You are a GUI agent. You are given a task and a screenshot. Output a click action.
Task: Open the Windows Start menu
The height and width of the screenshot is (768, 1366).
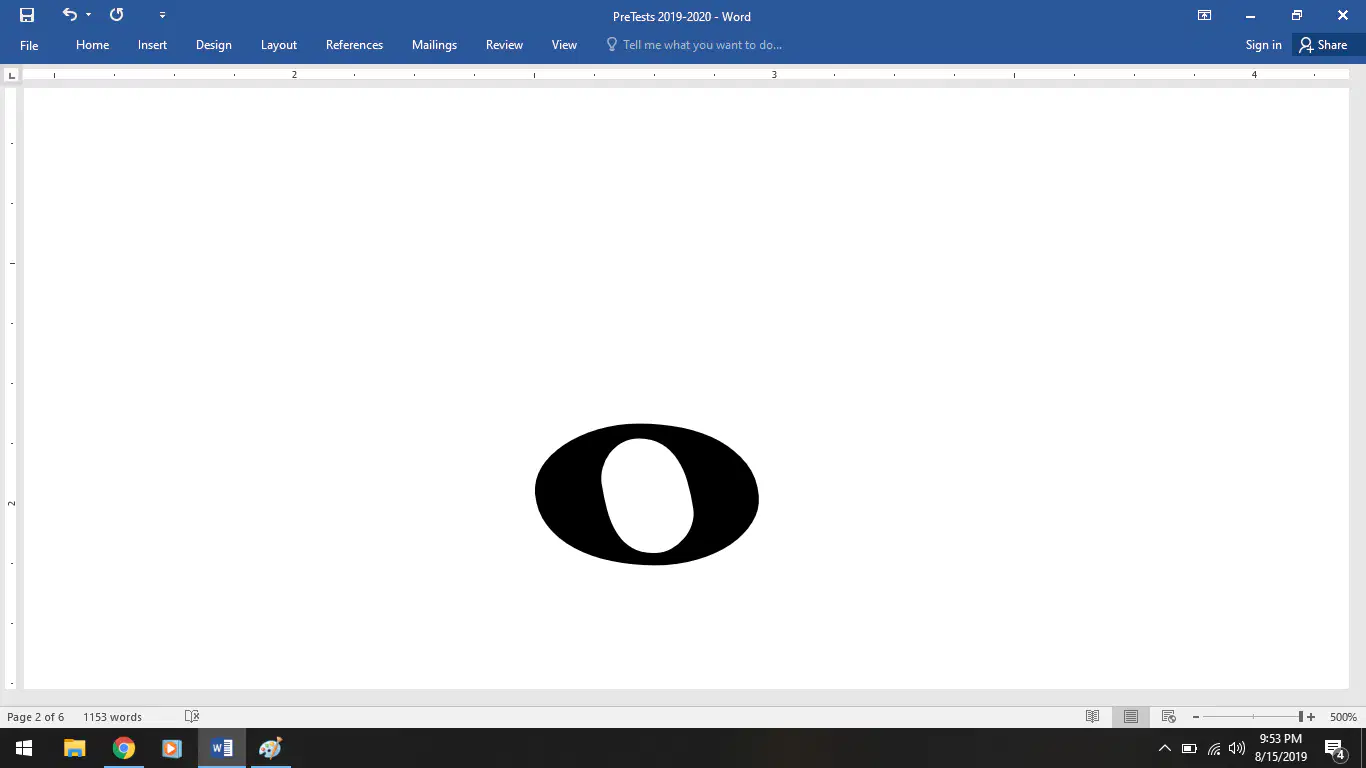coord(24,748)
